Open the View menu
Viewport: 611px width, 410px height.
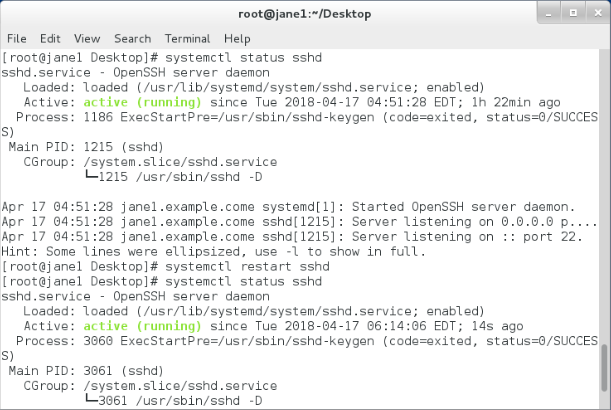[x=87, y=39]
